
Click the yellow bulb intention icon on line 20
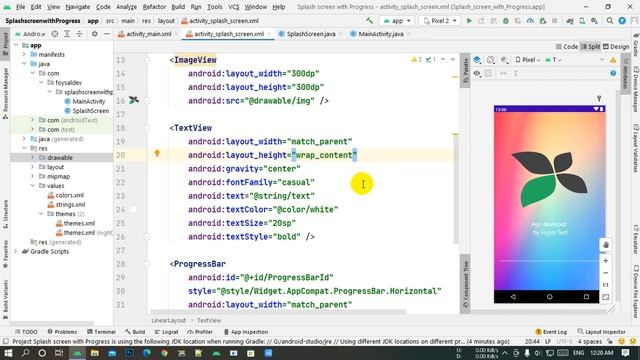157,153
